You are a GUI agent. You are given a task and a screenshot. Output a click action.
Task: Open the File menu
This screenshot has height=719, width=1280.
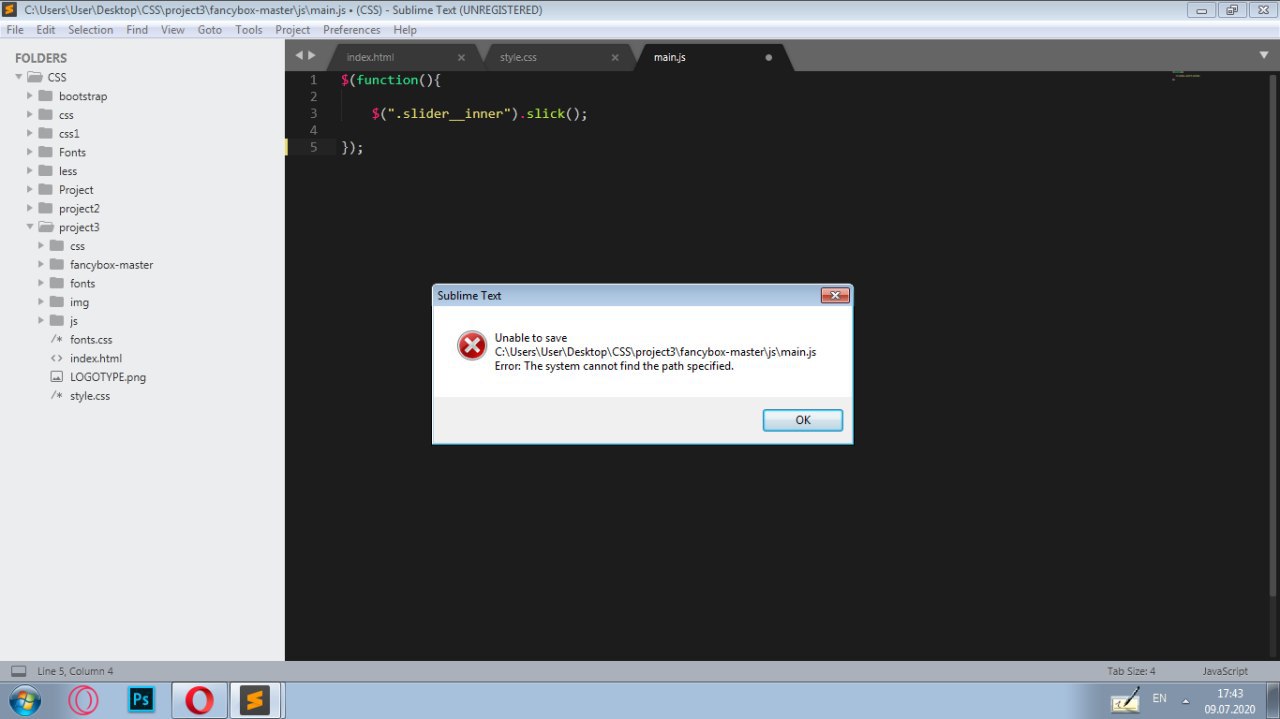pos(15,30)
